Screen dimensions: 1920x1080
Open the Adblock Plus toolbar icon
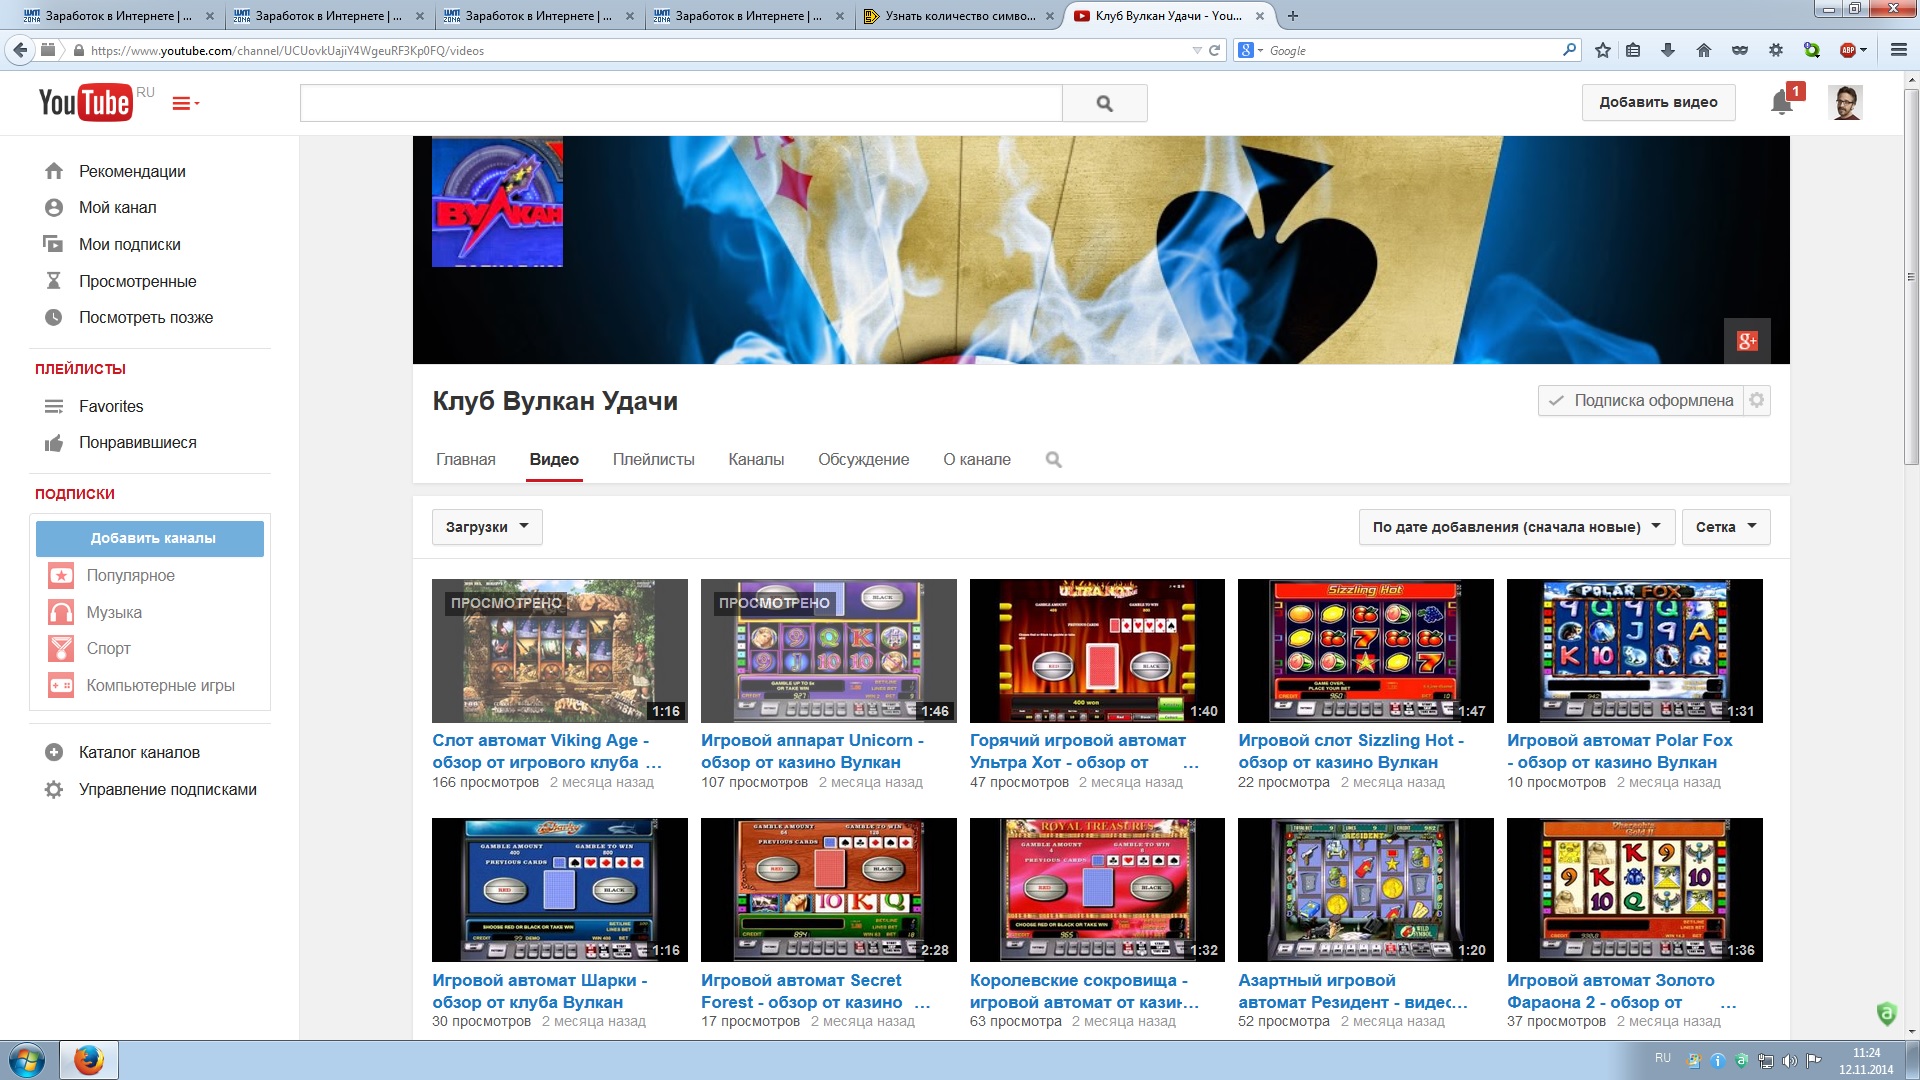[x=1848, y=50]
